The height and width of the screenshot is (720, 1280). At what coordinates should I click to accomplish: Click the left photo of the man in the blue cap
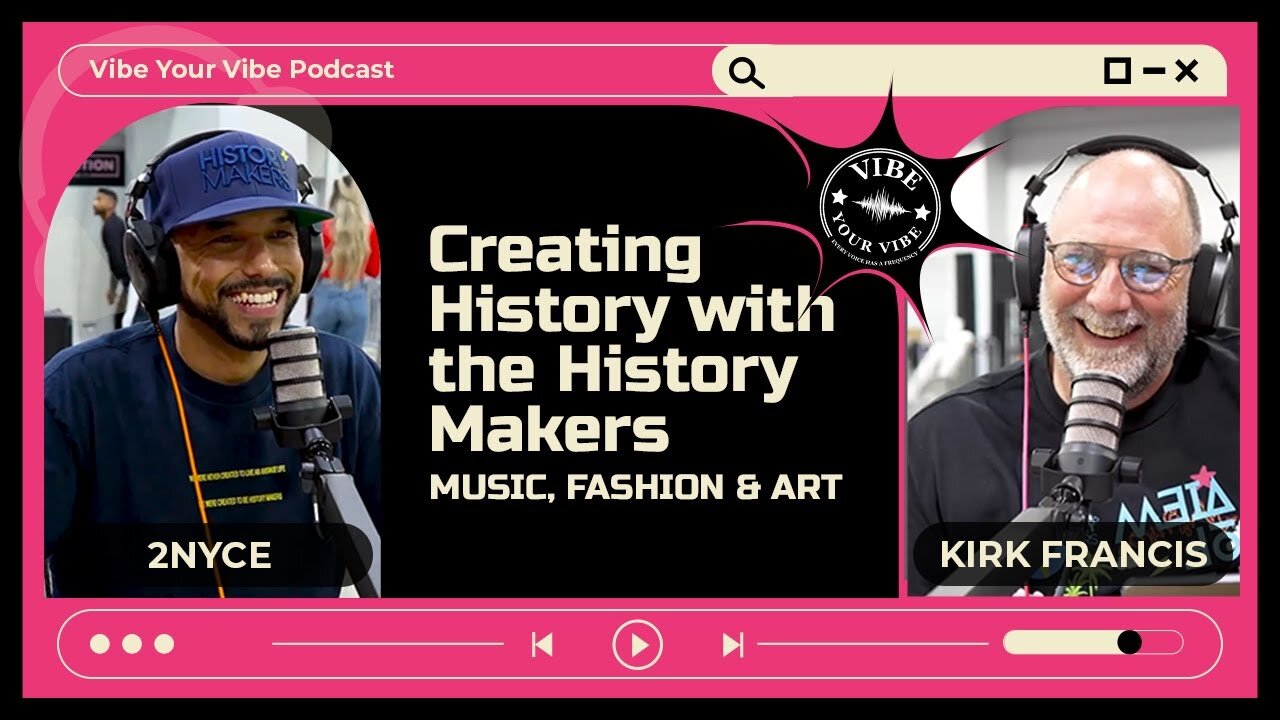[212, 352]
